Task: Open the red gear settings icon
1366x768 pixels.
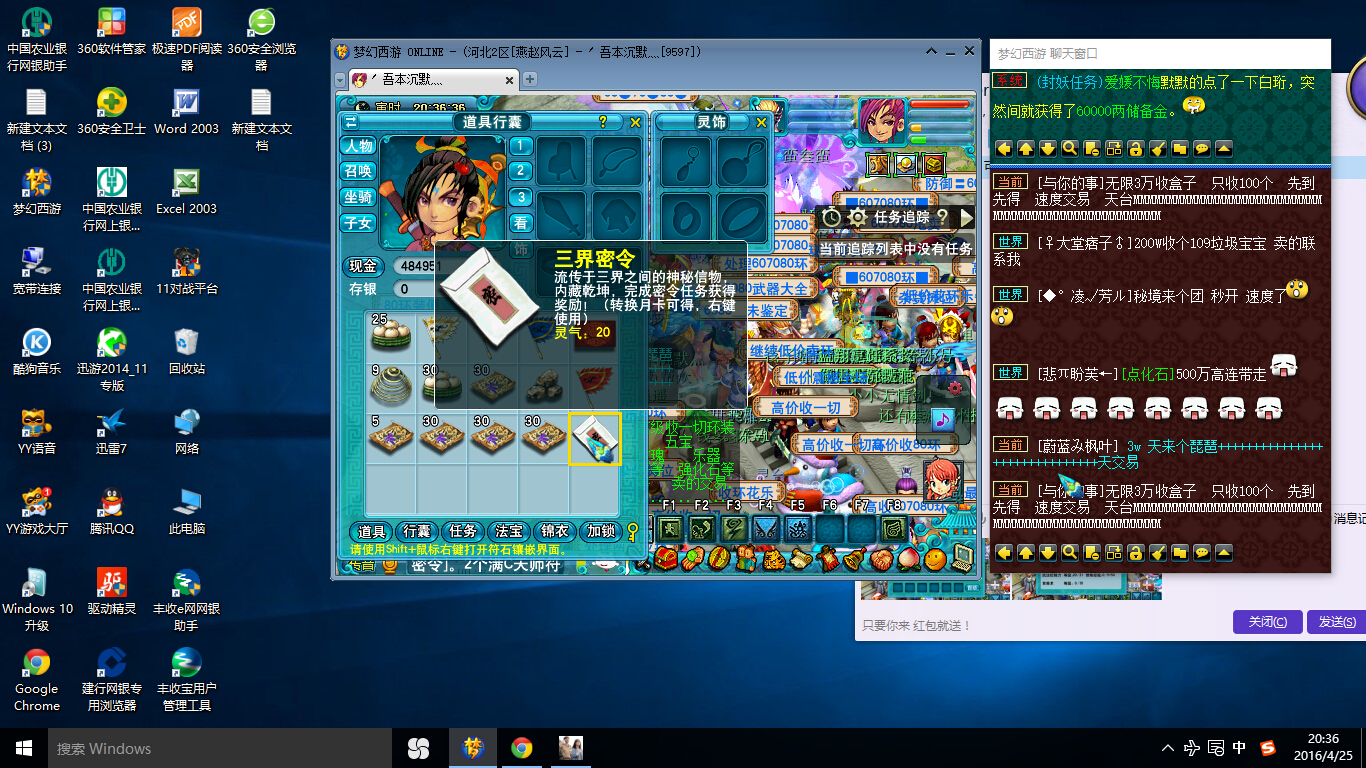Action: click(x=955, y=388)
